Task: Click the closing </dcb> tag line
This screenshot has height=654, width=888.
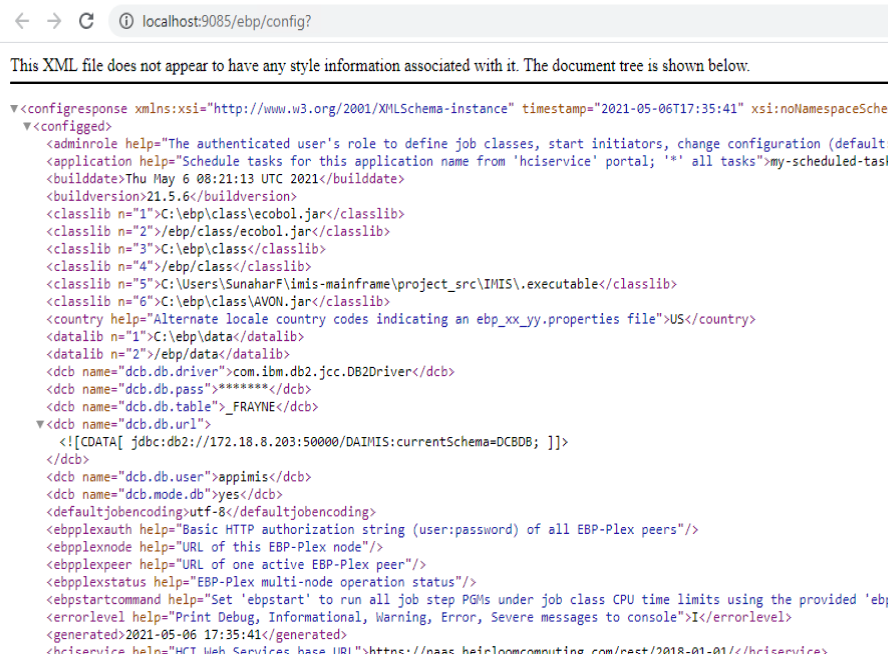Action: pos(68,460)
